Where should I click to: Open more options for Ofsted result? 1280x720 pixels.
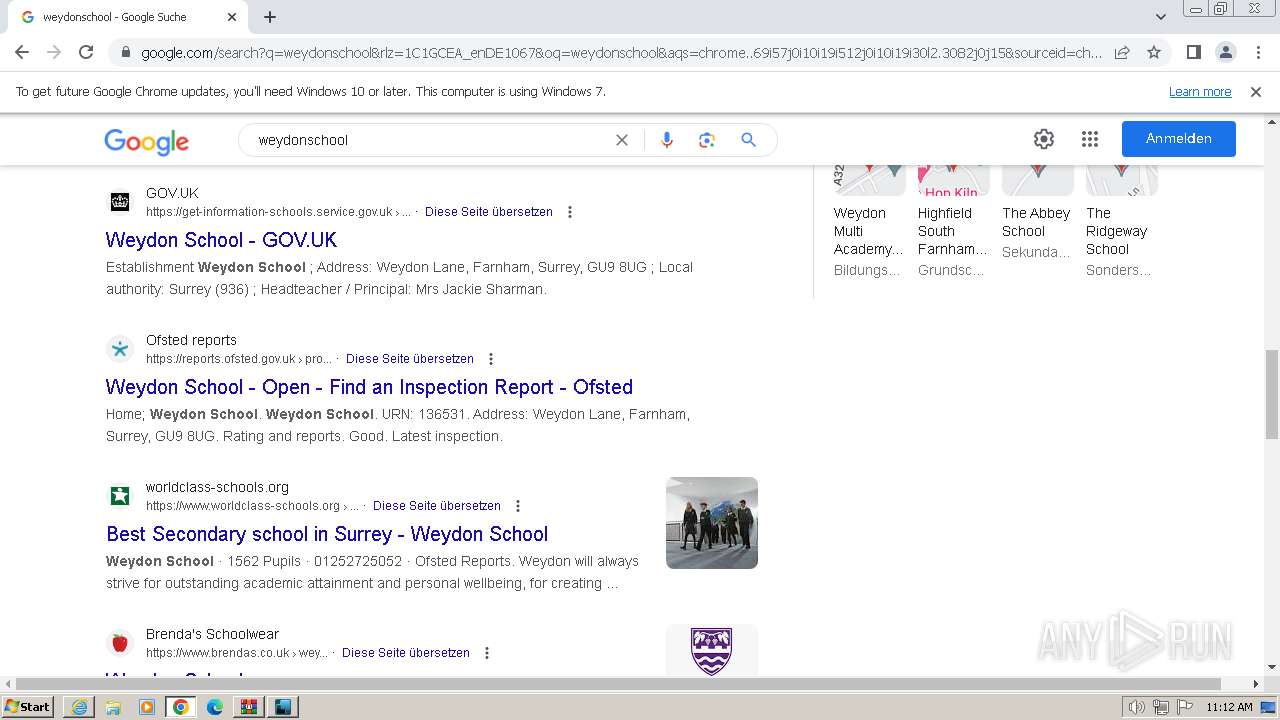491,359
